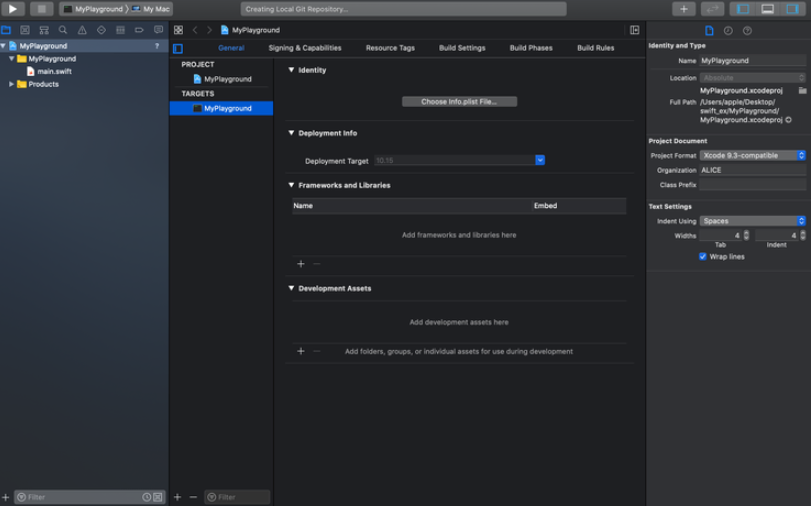Image resolution: width=811 pixels, height=508 pixels.
Task: Open the Find navigator magnifier
Action: pyautogui.click(x=63, y=30)
